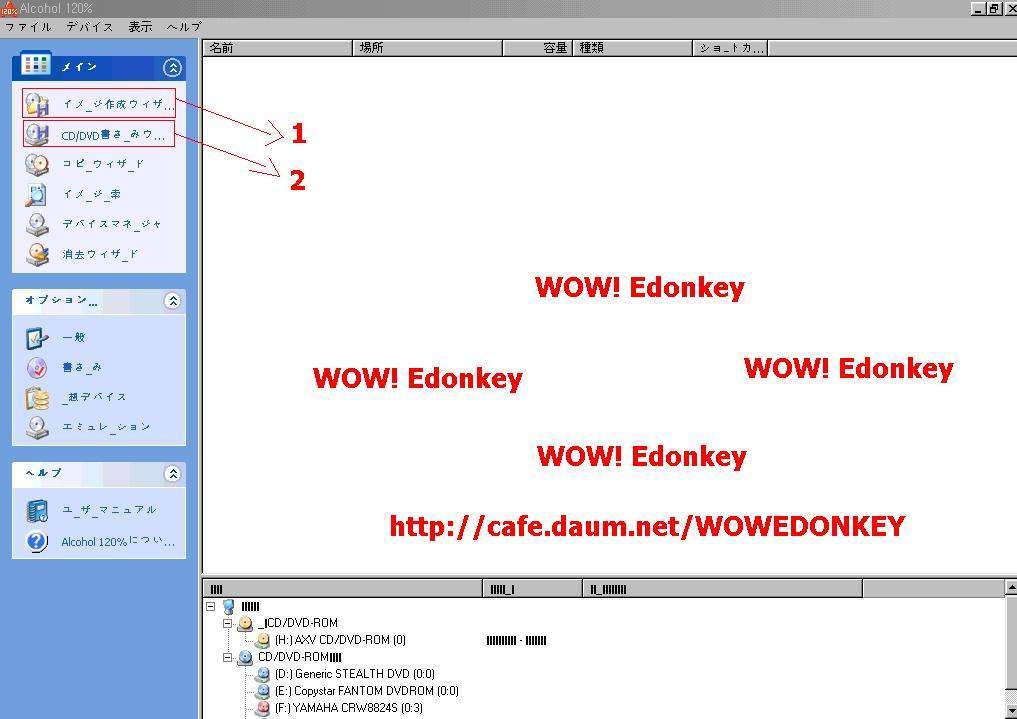The width and height of the screenshot is (1017, 719).
Task: Sort by 場所 column header
Action: (427, 48)
